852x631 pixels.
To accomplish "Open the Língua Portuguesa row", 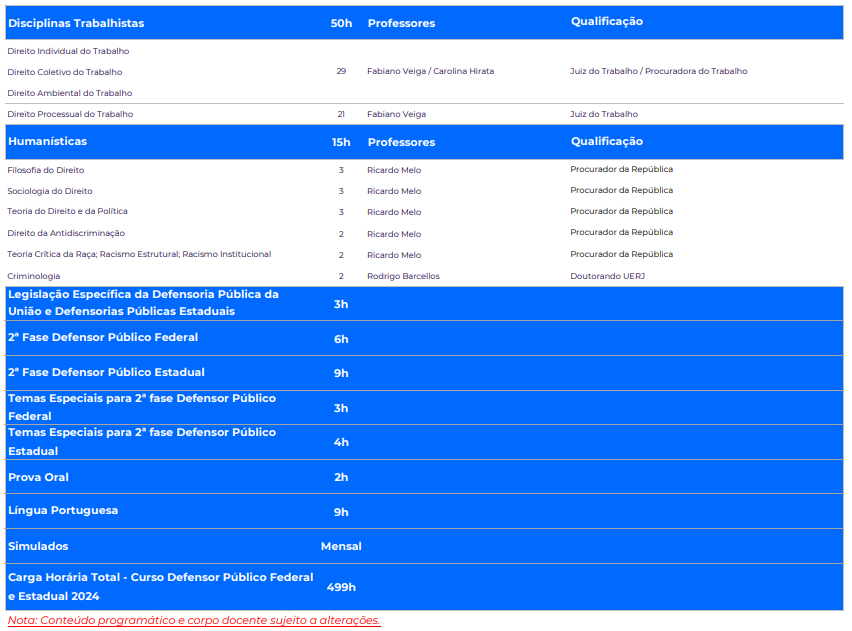I will (63, 511).
